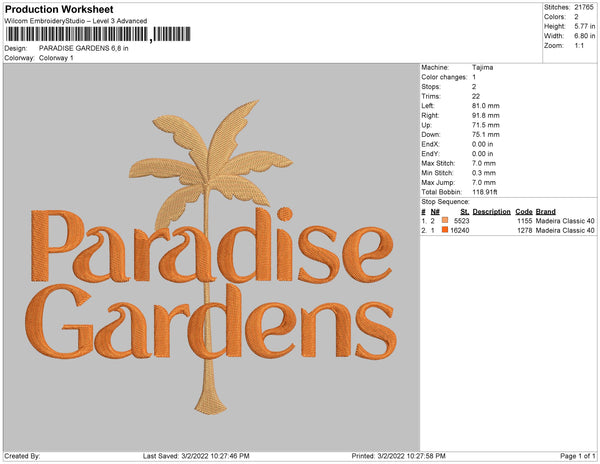Select the text 'Wilcom EmbroideryStudio – Level 3 Advanced'
This screenshot has height=464, width=600.
coord(76,21)
